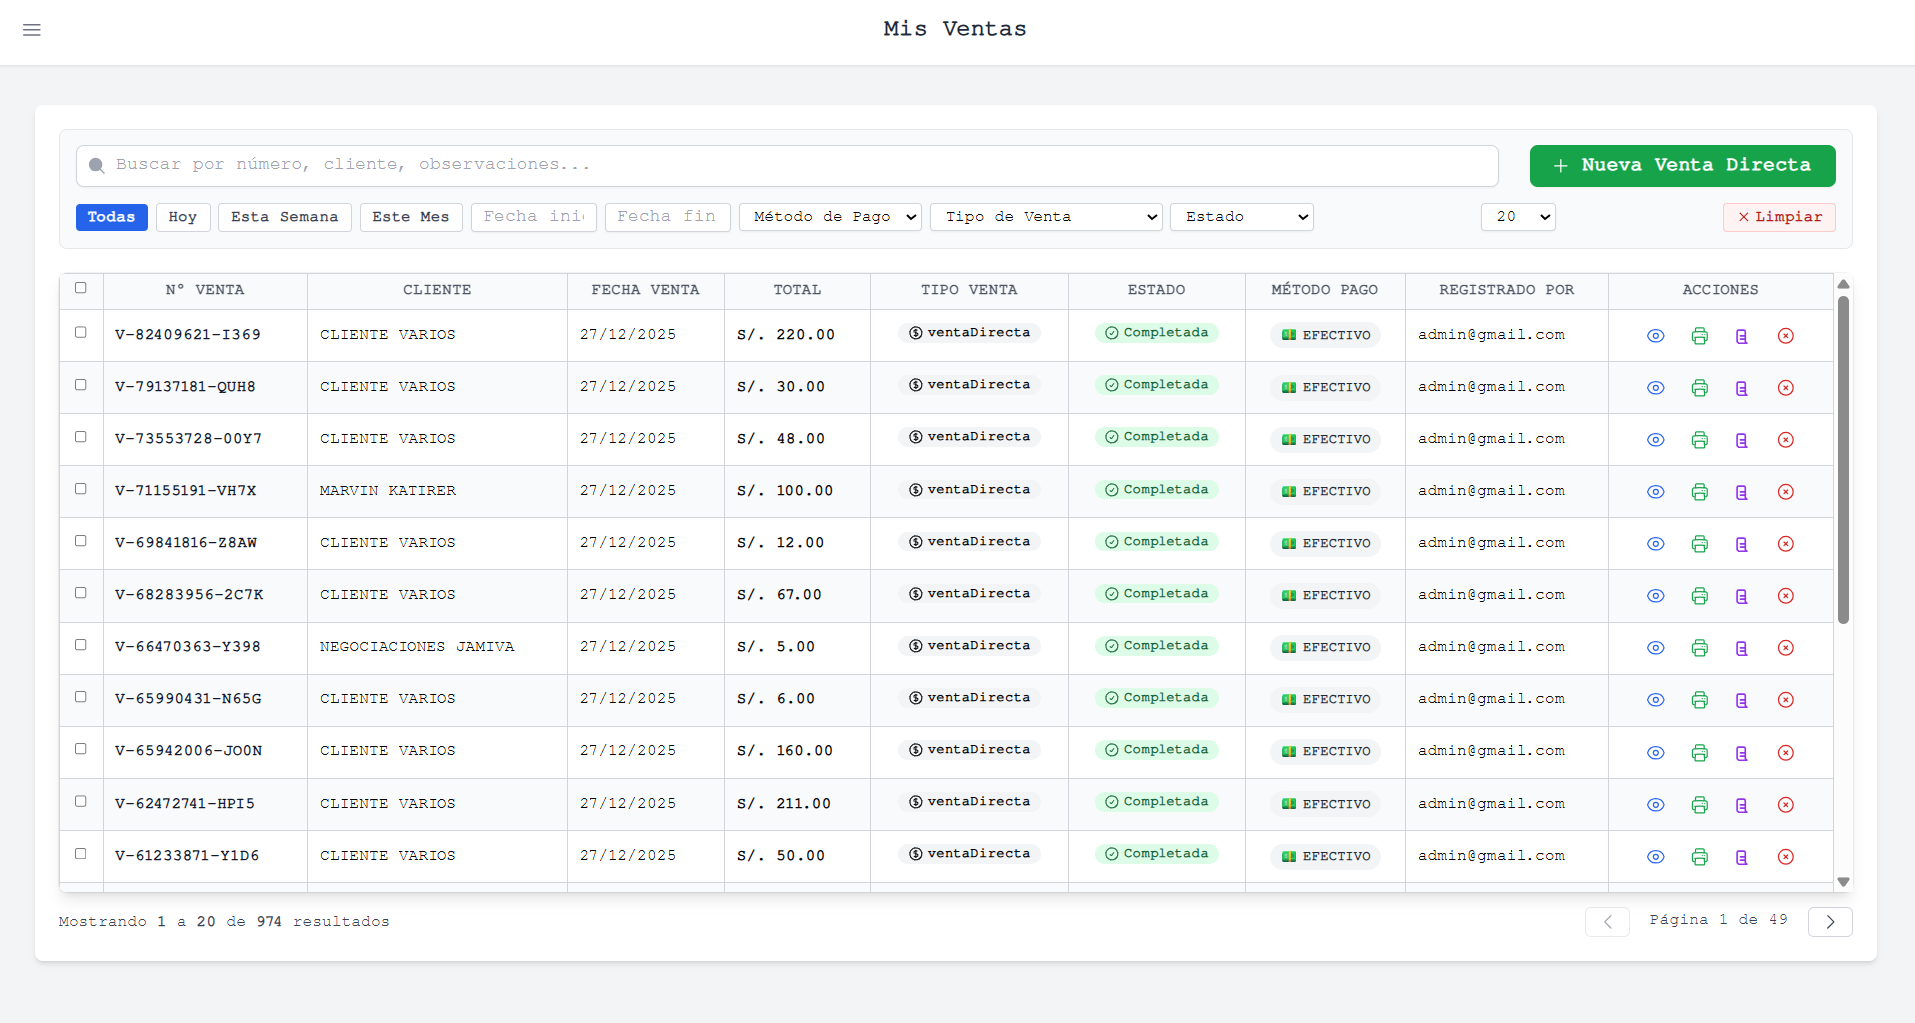Click Nueva Venta Directa button
Image resolution: width=1915 pixels, height=1023 pixels.
[1683, 166]
